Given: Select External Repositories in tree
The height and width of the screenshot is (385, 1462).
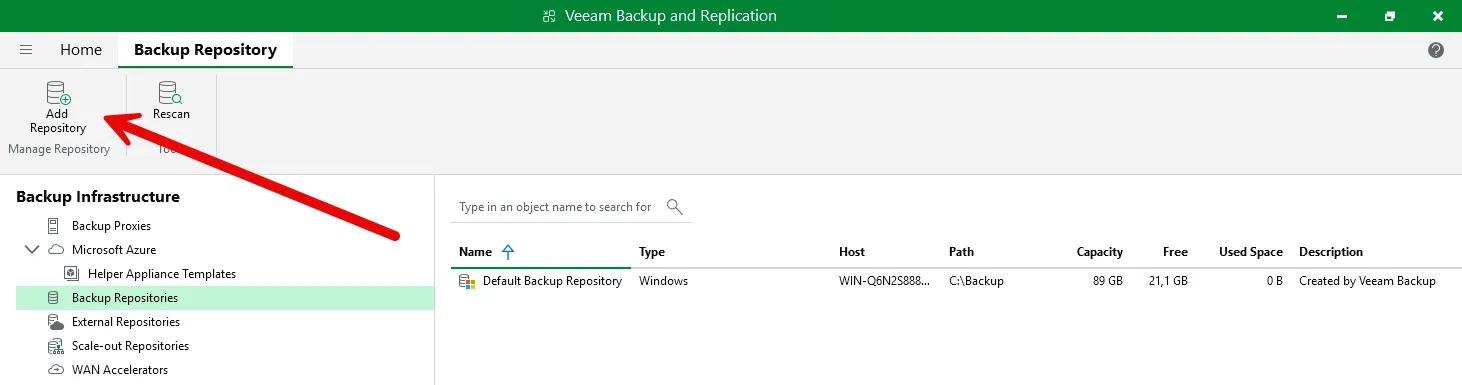Looking at the screenshot, I should coord(126,322).
